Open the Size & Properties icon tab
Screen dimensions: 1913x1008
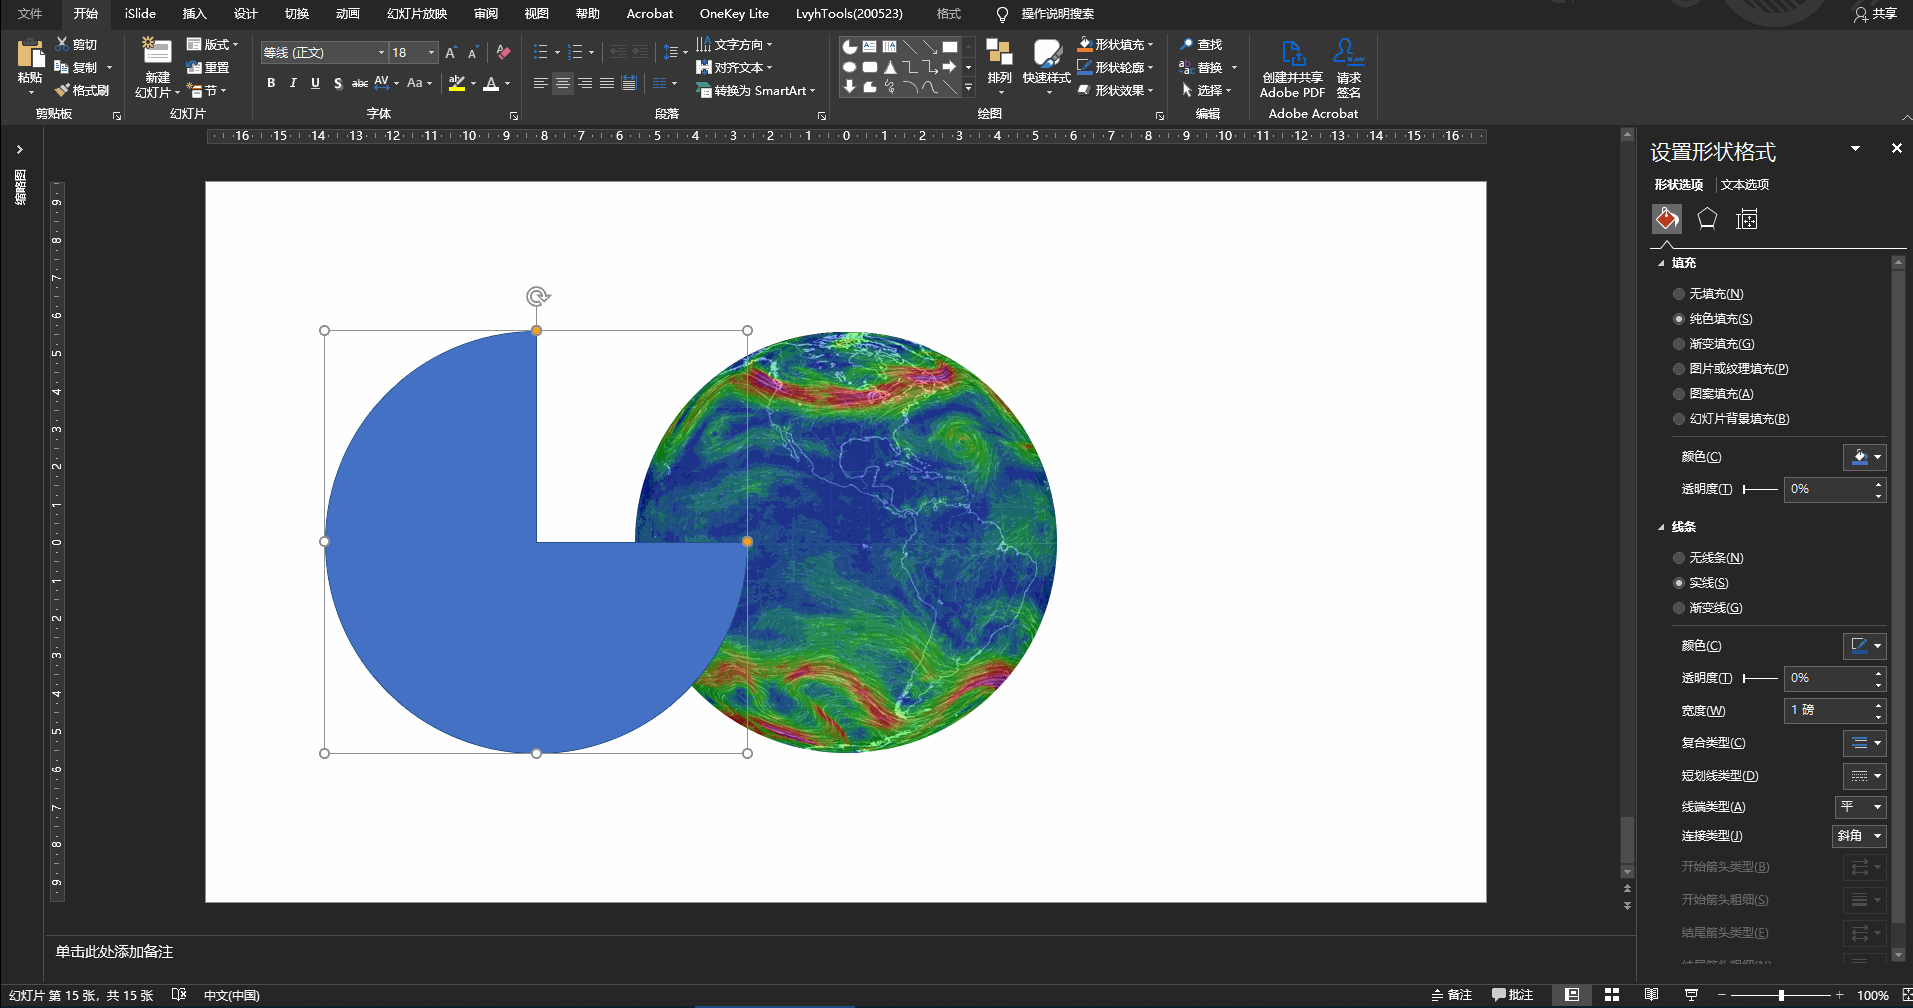[x=1746, y=219]
